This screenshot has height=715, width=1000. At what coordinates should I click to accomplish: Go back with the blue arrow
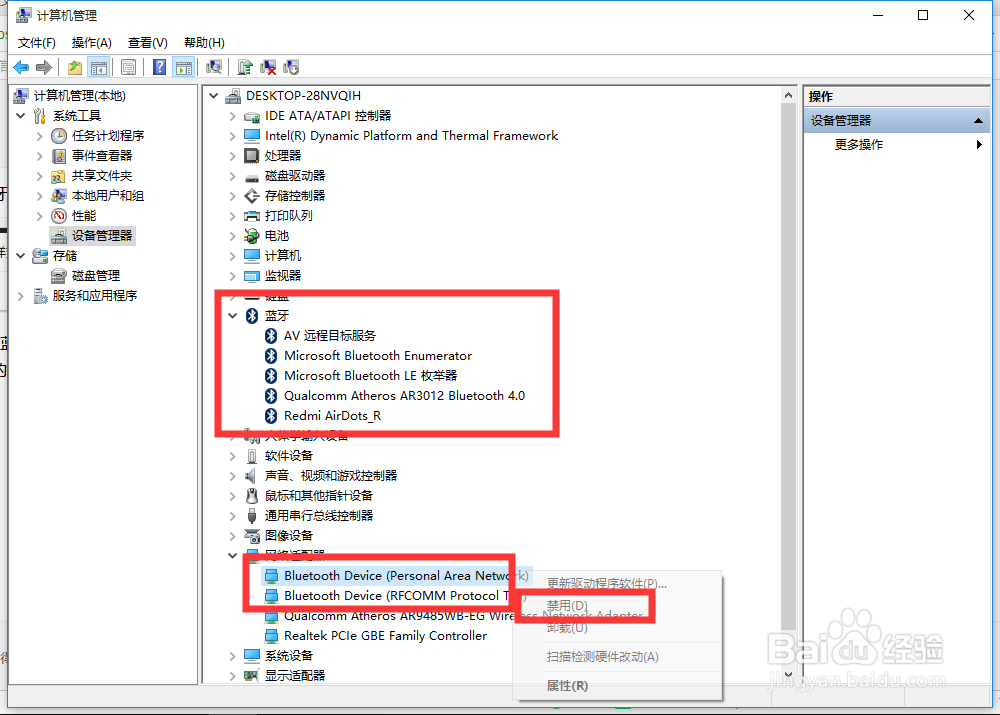click(21, 67)
